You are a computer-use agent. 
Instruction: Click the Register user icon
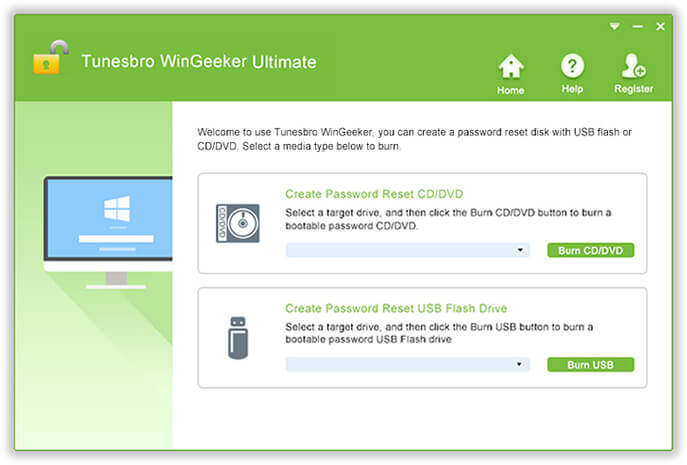633,66
